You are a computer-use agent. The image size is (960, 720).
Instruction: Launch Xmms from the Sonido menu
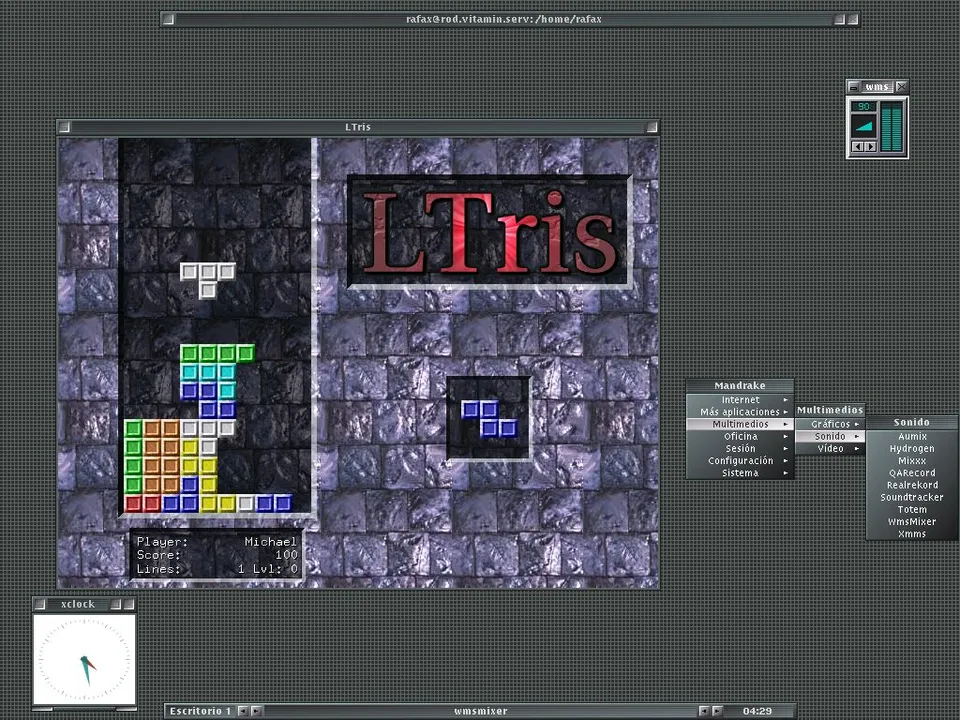point(912,534)
